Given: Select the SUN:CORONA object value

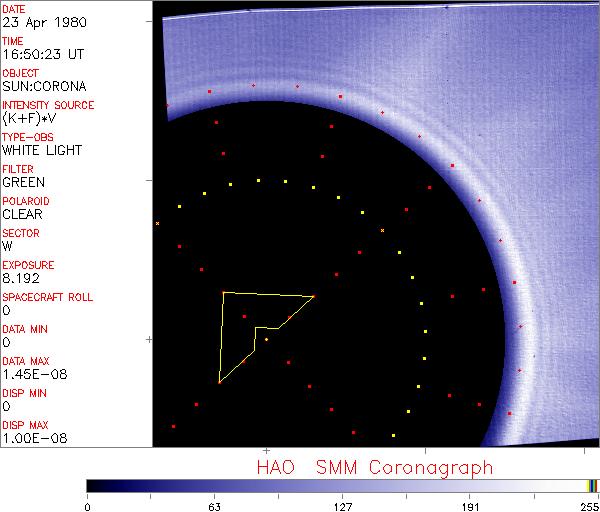Looking at the screenshot, I should 45,86.
